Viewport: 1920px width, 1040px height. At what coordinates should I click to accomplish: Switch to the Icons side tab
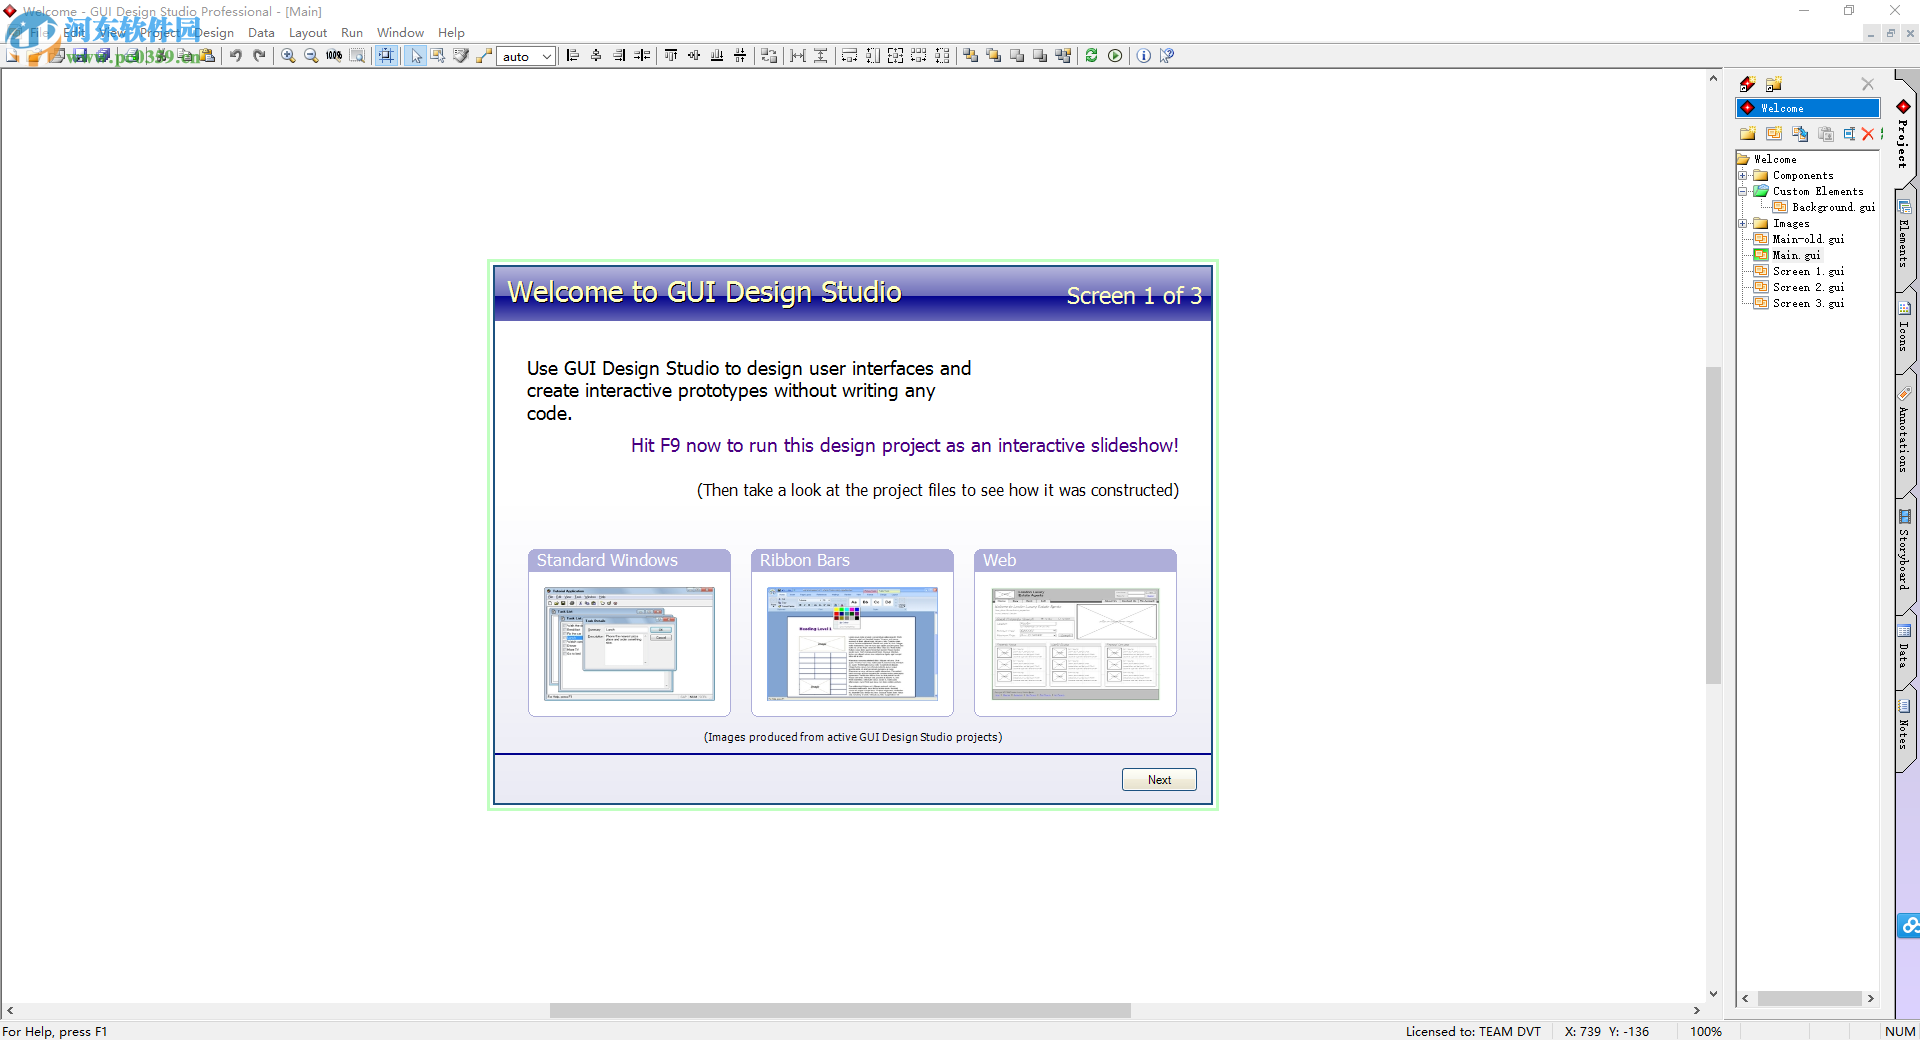tap(1904, 327)
